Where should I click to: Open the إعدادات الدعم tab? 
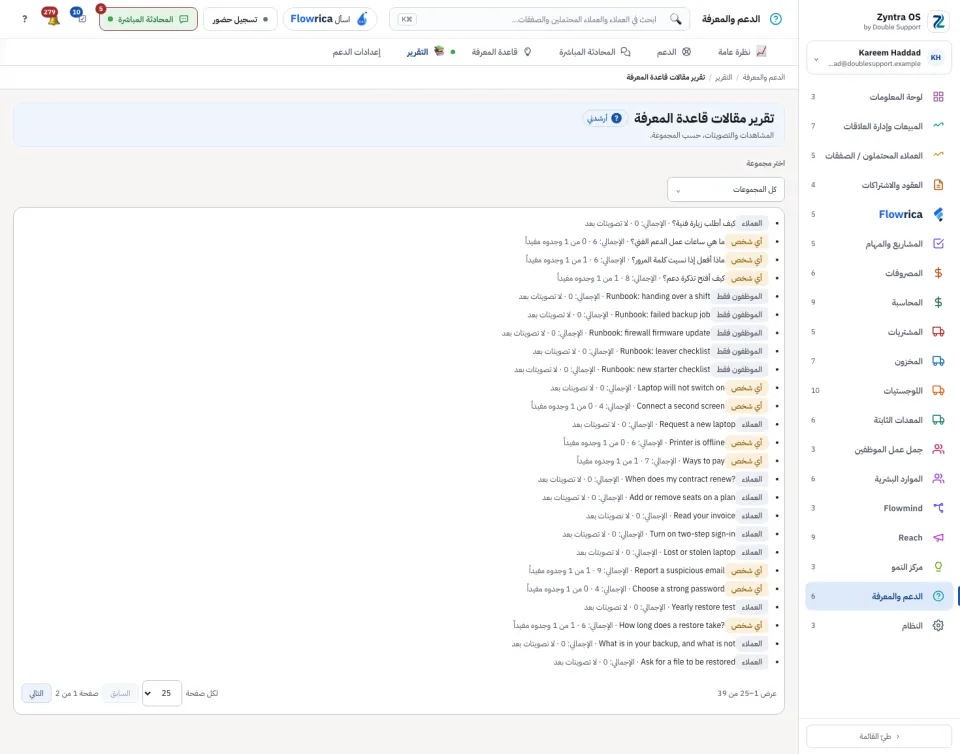(x=356, y=52)
